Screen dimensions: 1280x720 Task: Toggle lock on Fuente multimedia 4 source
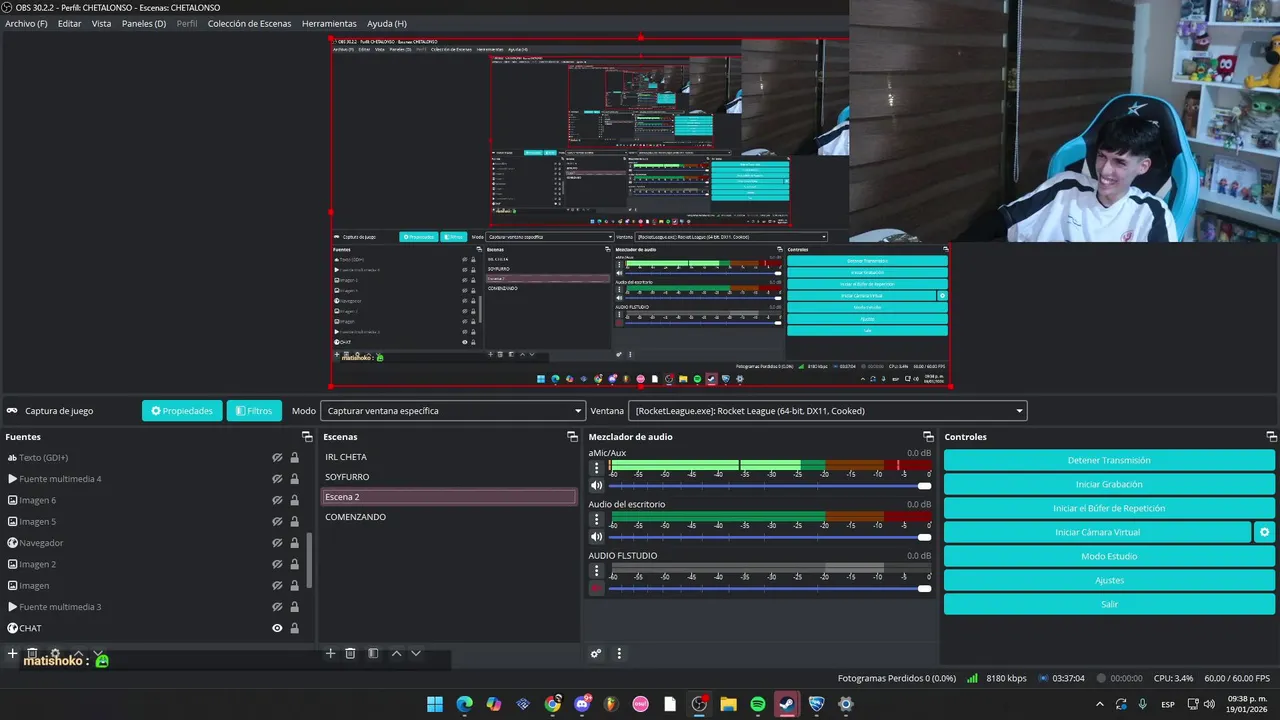(x=294, y=479)
